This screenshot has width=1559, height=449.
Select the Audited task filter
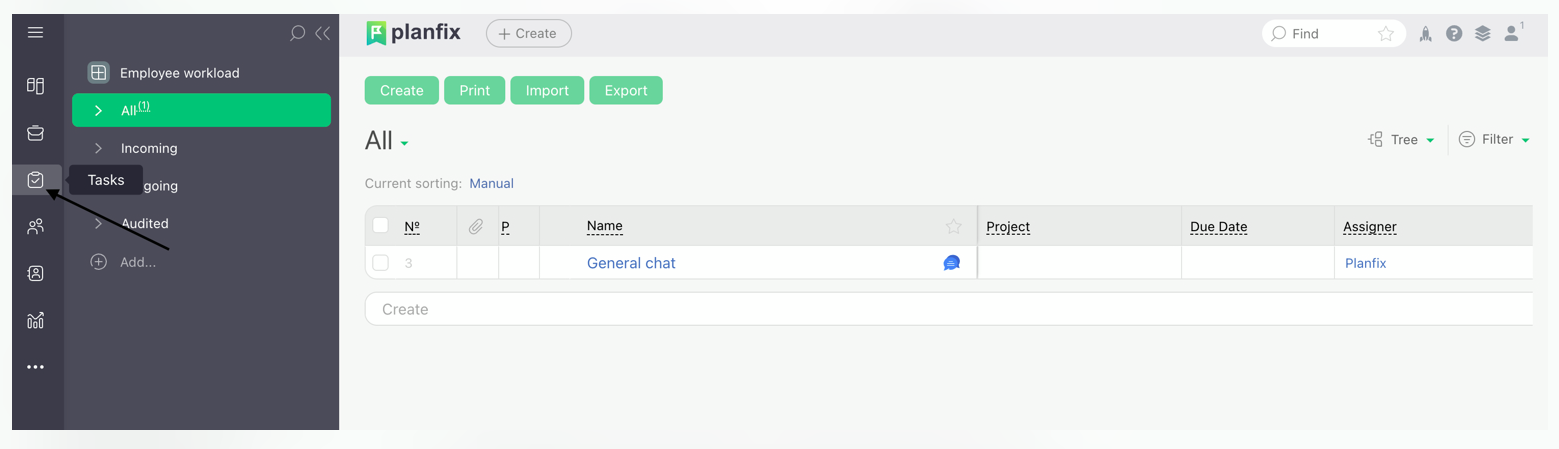[x=145, y=224]
